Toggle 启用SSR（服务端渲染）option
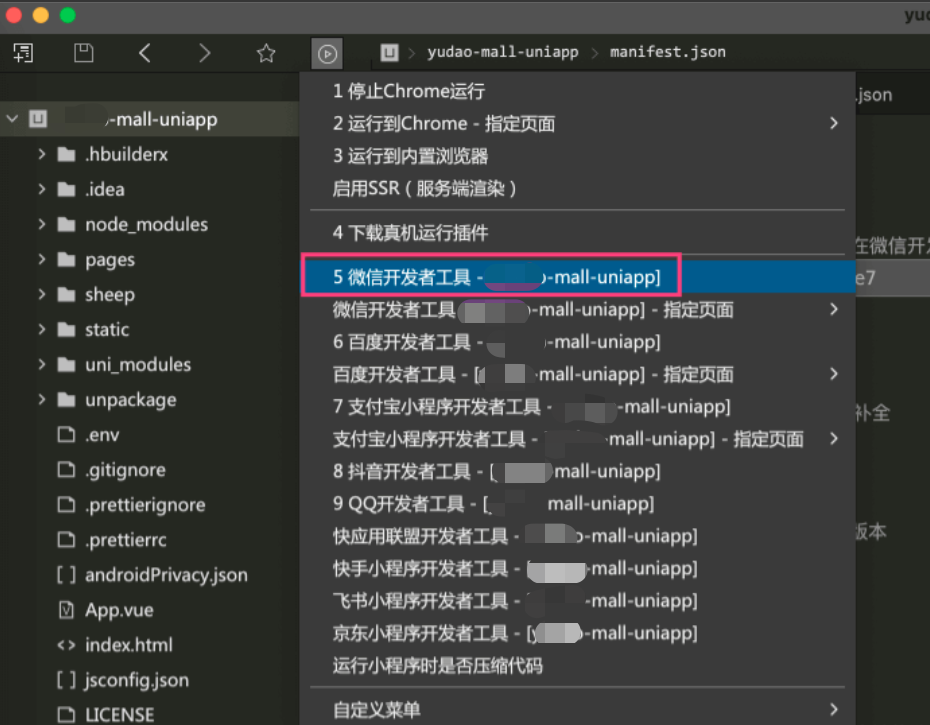 424,188
